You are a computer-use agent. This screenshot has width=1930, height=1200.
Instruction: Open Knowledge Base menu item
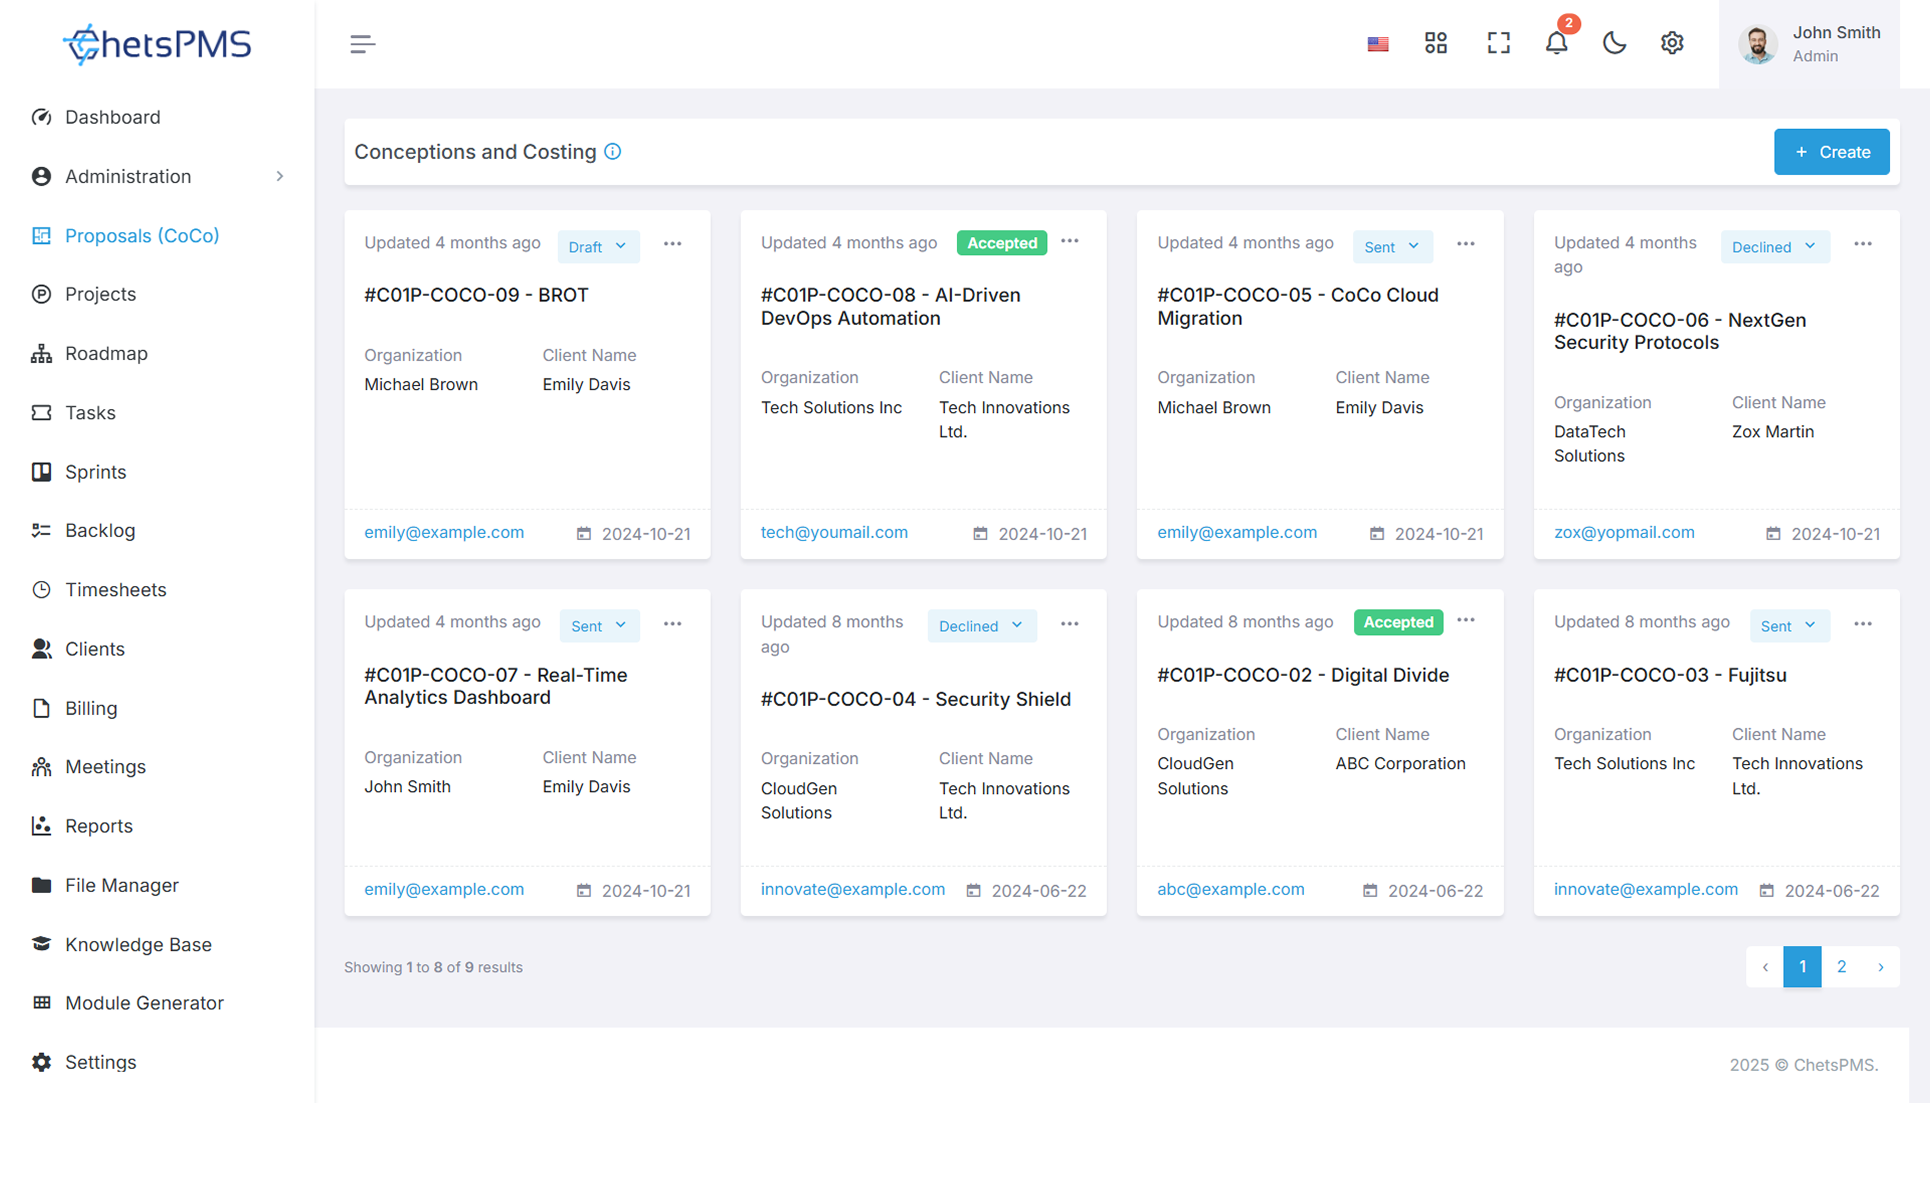coord(138,944)
